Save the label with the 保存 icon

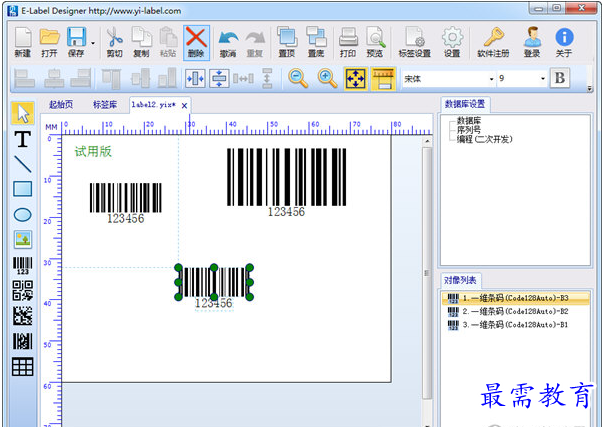tap(76, 42)
